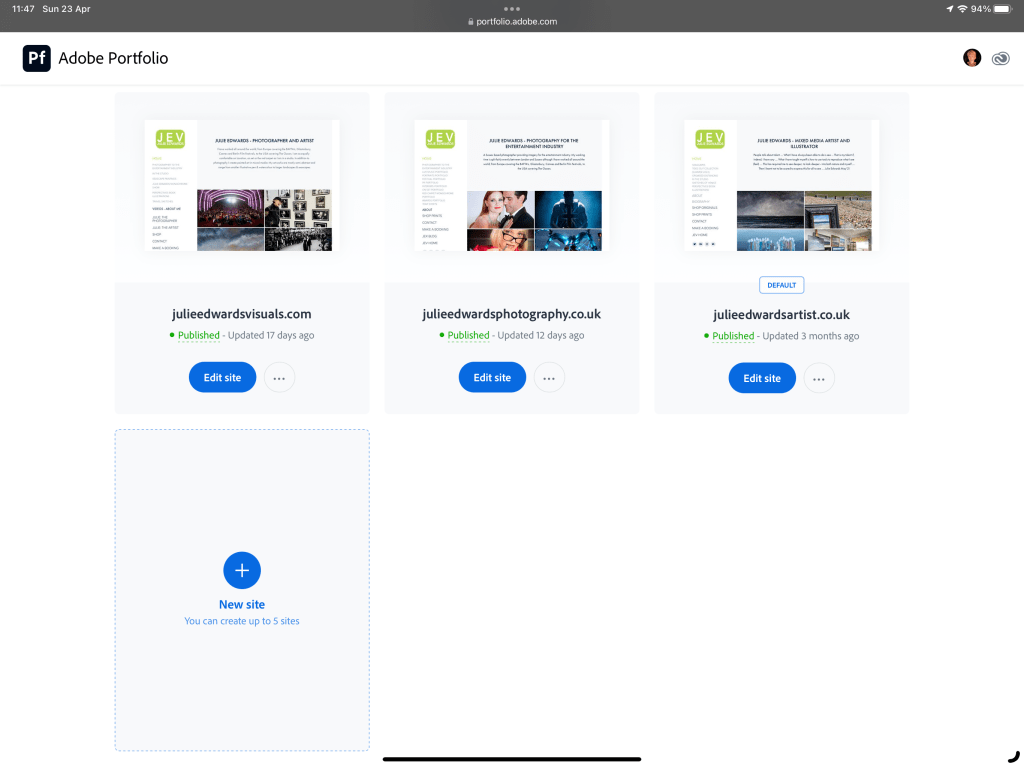Open julieedwardsvisuals.com site thumbnail preview
1024x767 pixels.
point(242,185)
